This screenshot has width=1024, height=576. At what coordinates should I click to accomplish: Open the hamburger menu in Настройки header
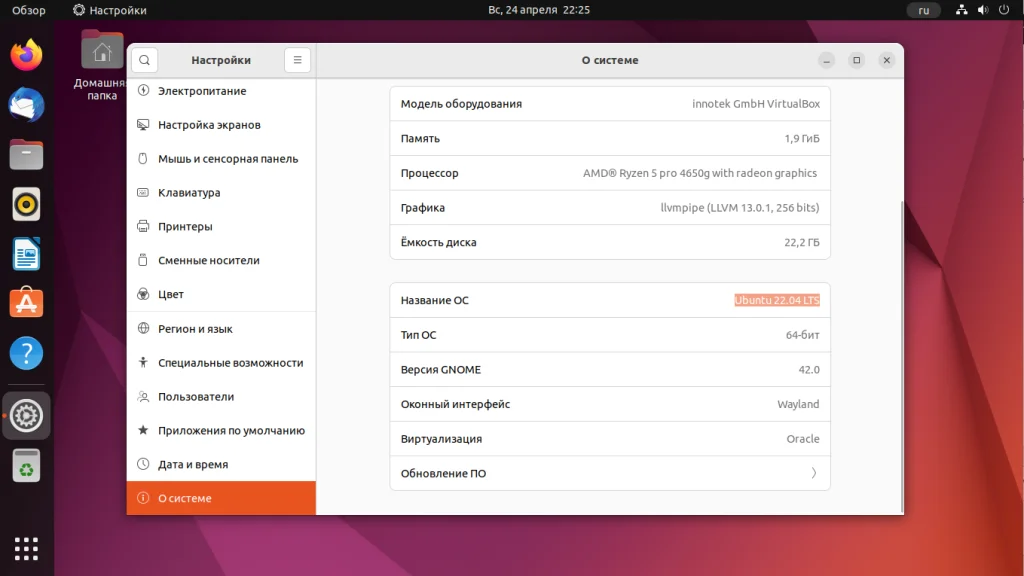[x=297, y=60]
